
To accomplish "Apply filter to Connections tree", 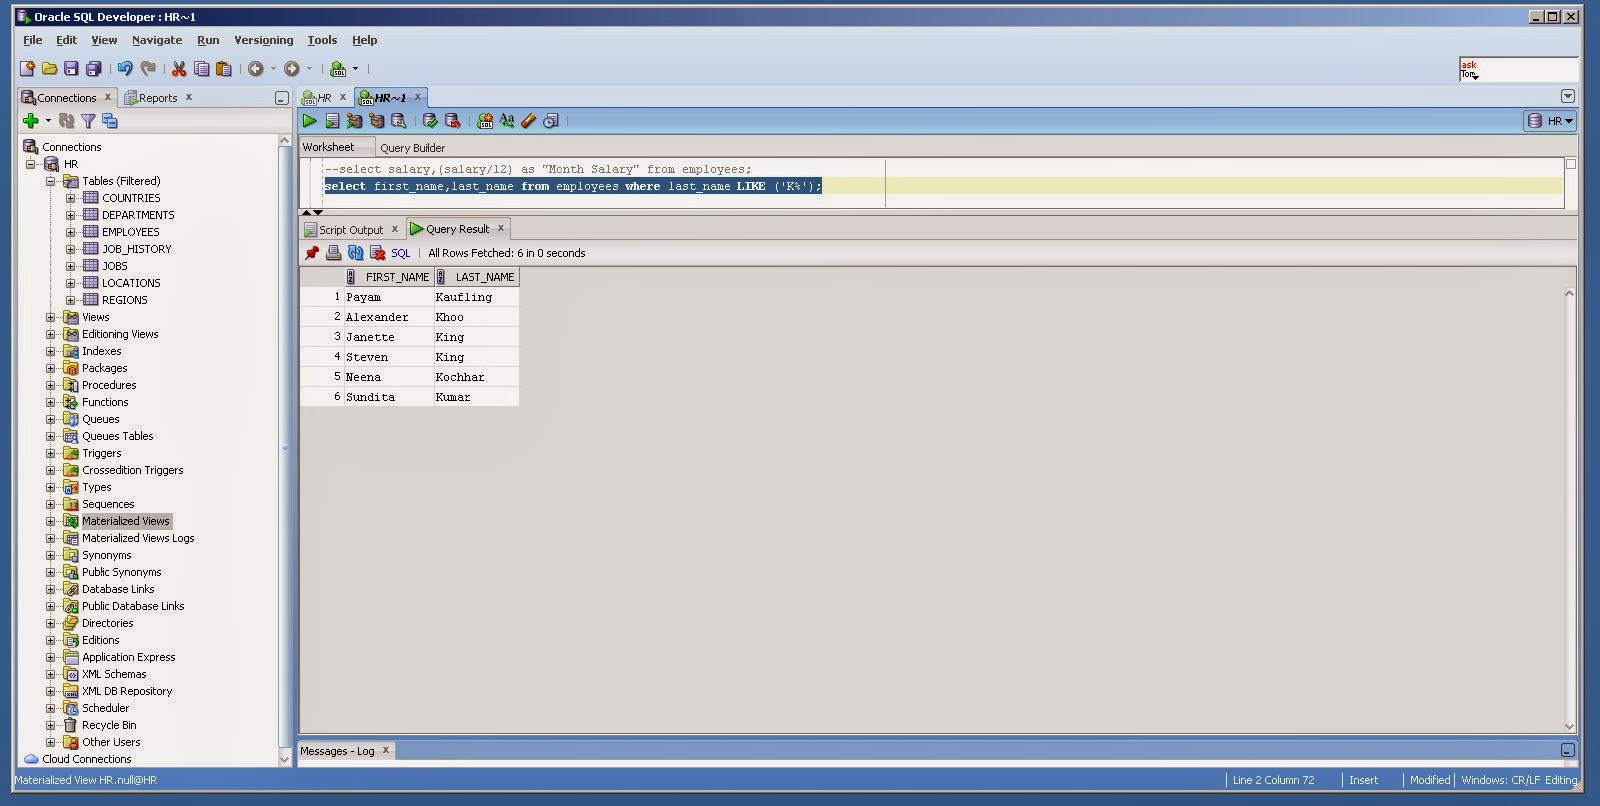I will tap(88, 121).
